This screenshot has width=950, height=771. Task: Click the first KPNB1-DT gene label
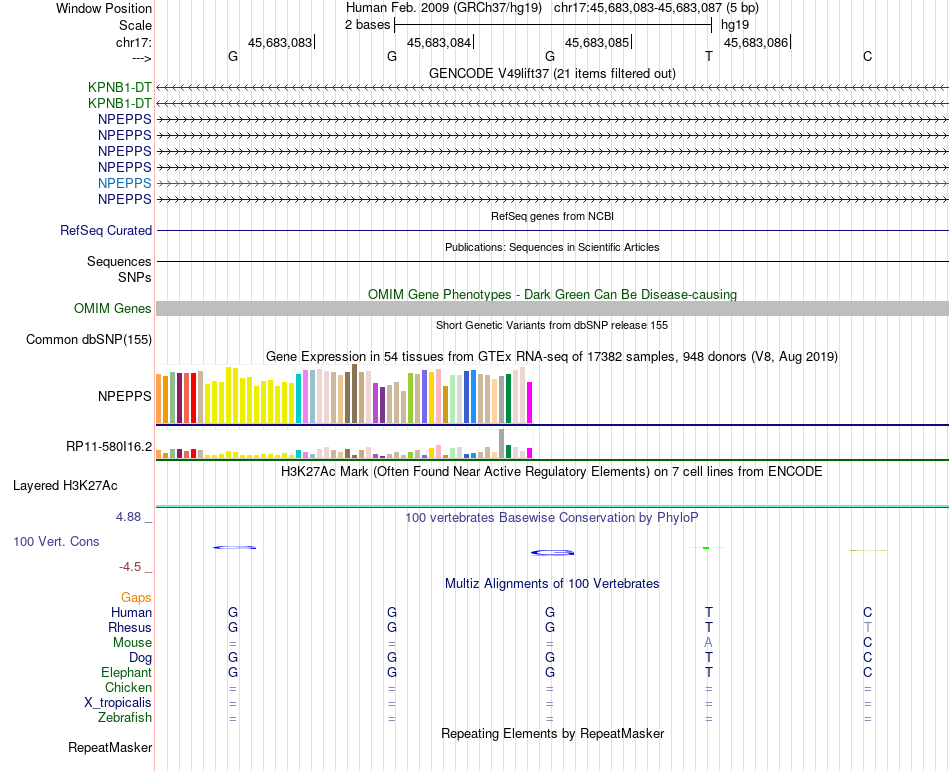[119, 87]
